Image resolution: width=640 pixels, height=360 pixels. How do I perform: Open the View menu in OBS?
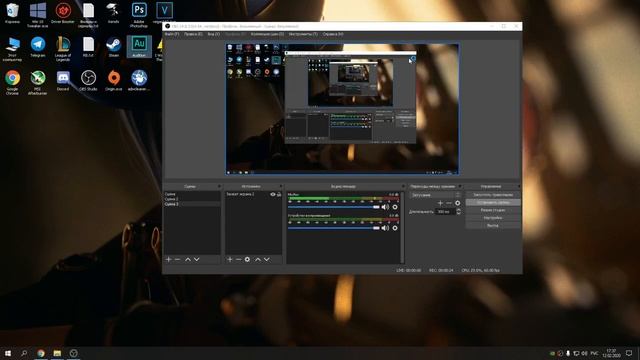[x=213, y=34]
